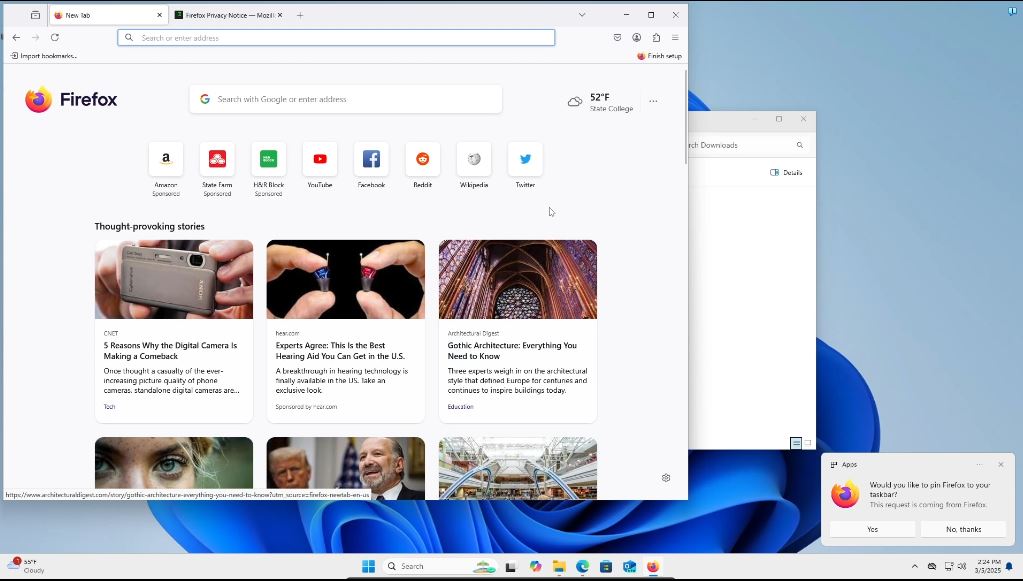Image resolution: width=1023 pixels, height=581 pixels.
Task: Open the Firefox account icon
Action: tap(637, 38)
